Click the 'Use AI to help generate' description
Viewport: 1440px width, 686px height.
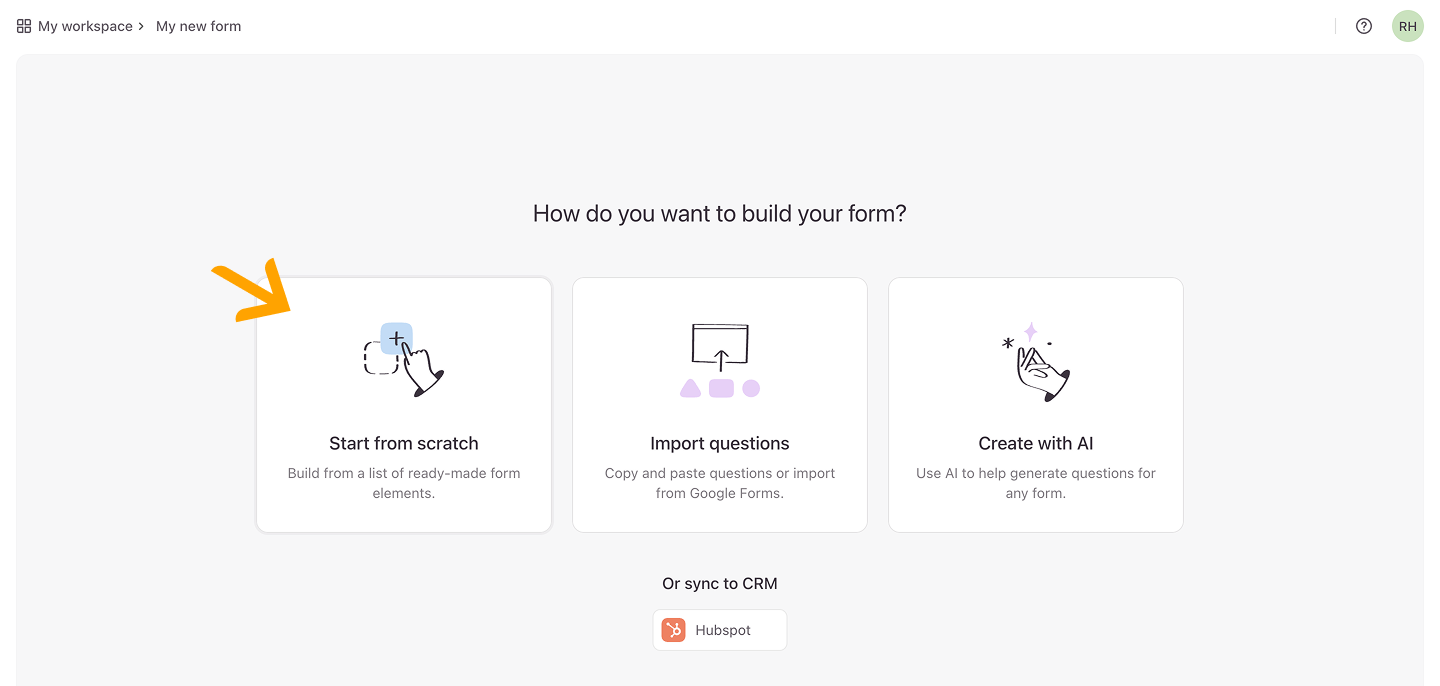(x=1036, y=483)
